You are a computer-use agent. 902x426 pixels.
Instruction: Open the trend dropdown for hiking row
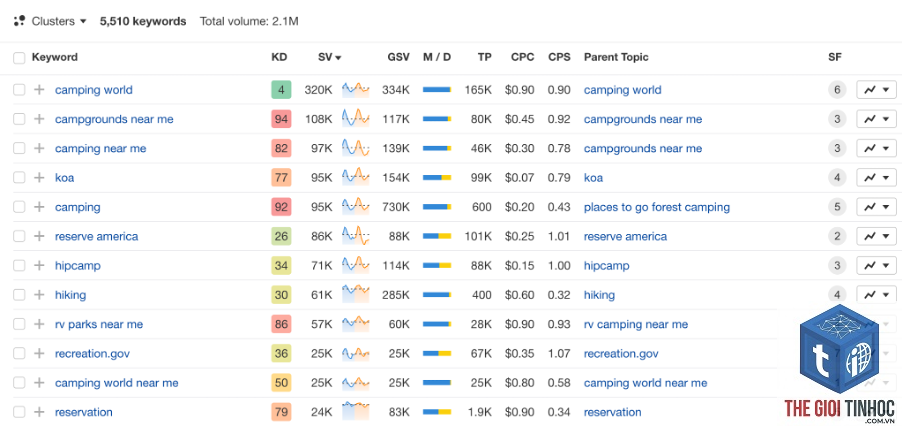[876, 294]
